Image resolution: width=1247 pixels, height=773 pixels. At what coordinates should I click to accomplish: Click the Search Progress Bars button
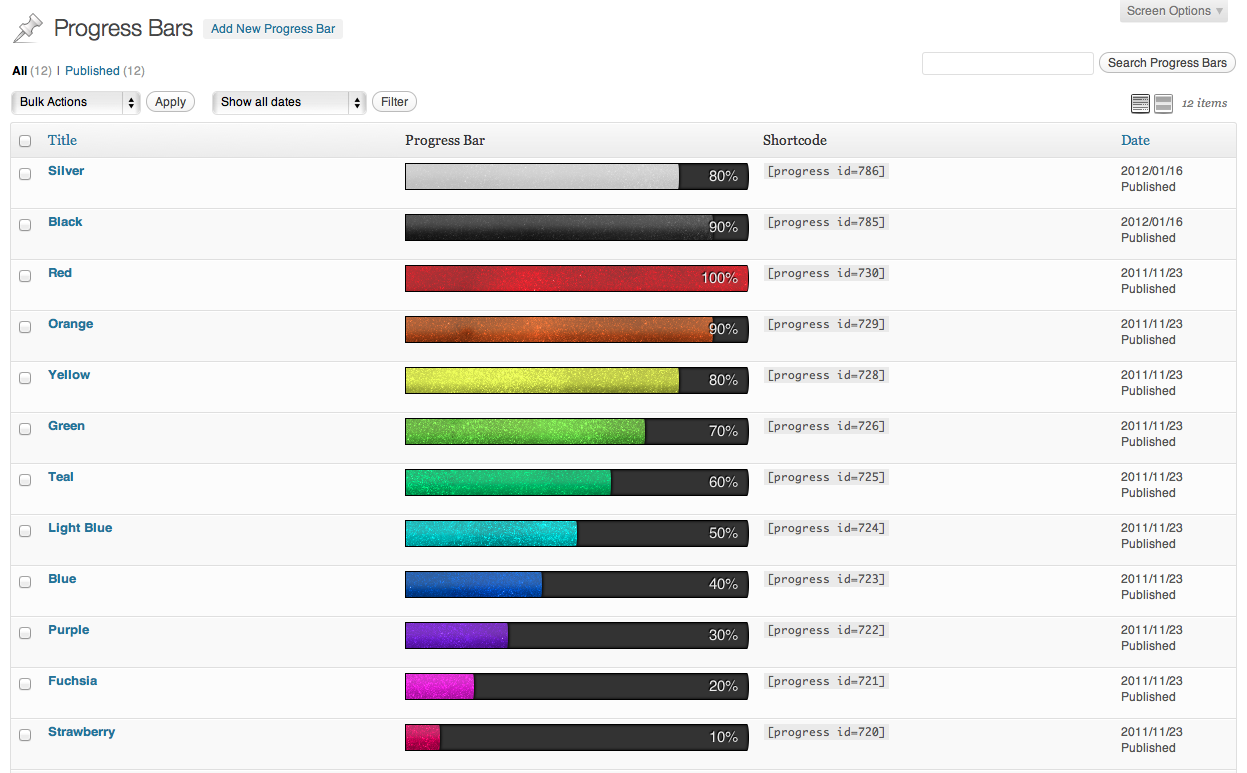click(x=1166, y=63)
